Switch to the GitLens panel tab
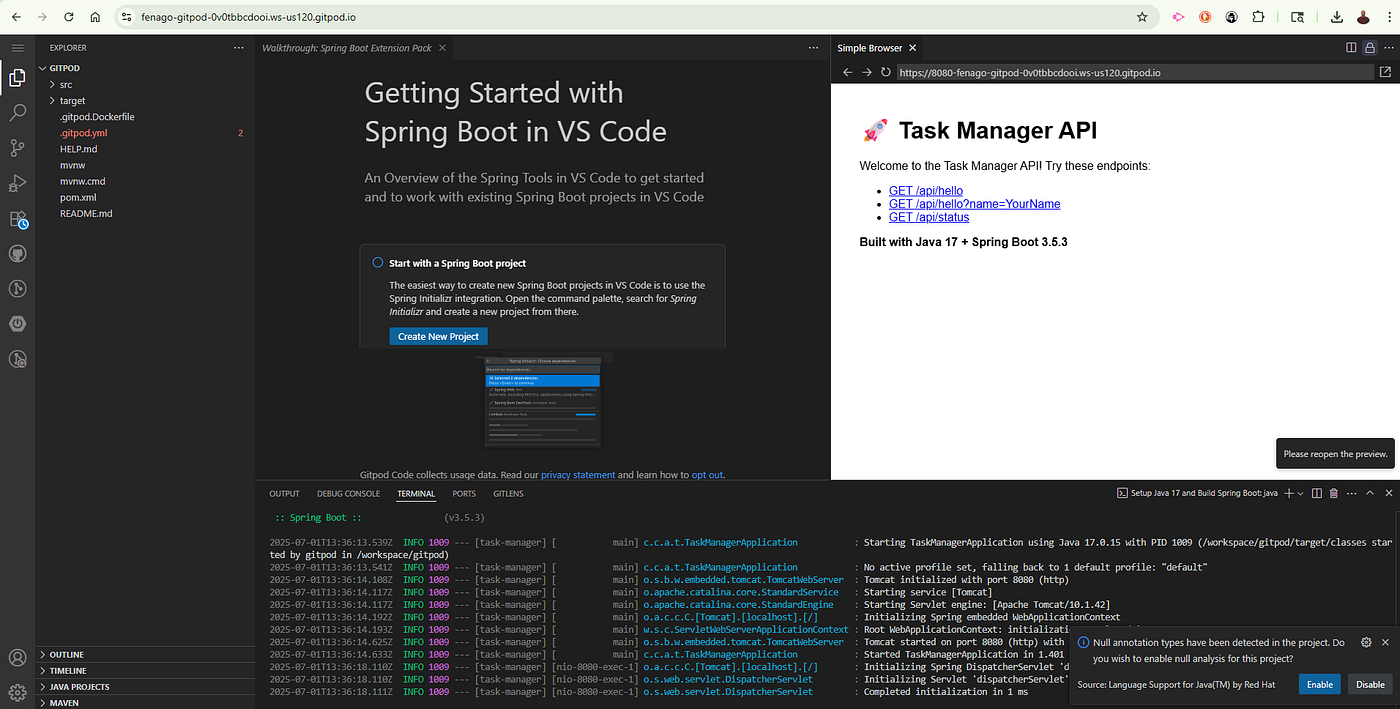Screen dimensions: 1400x709 pos(510,493)
